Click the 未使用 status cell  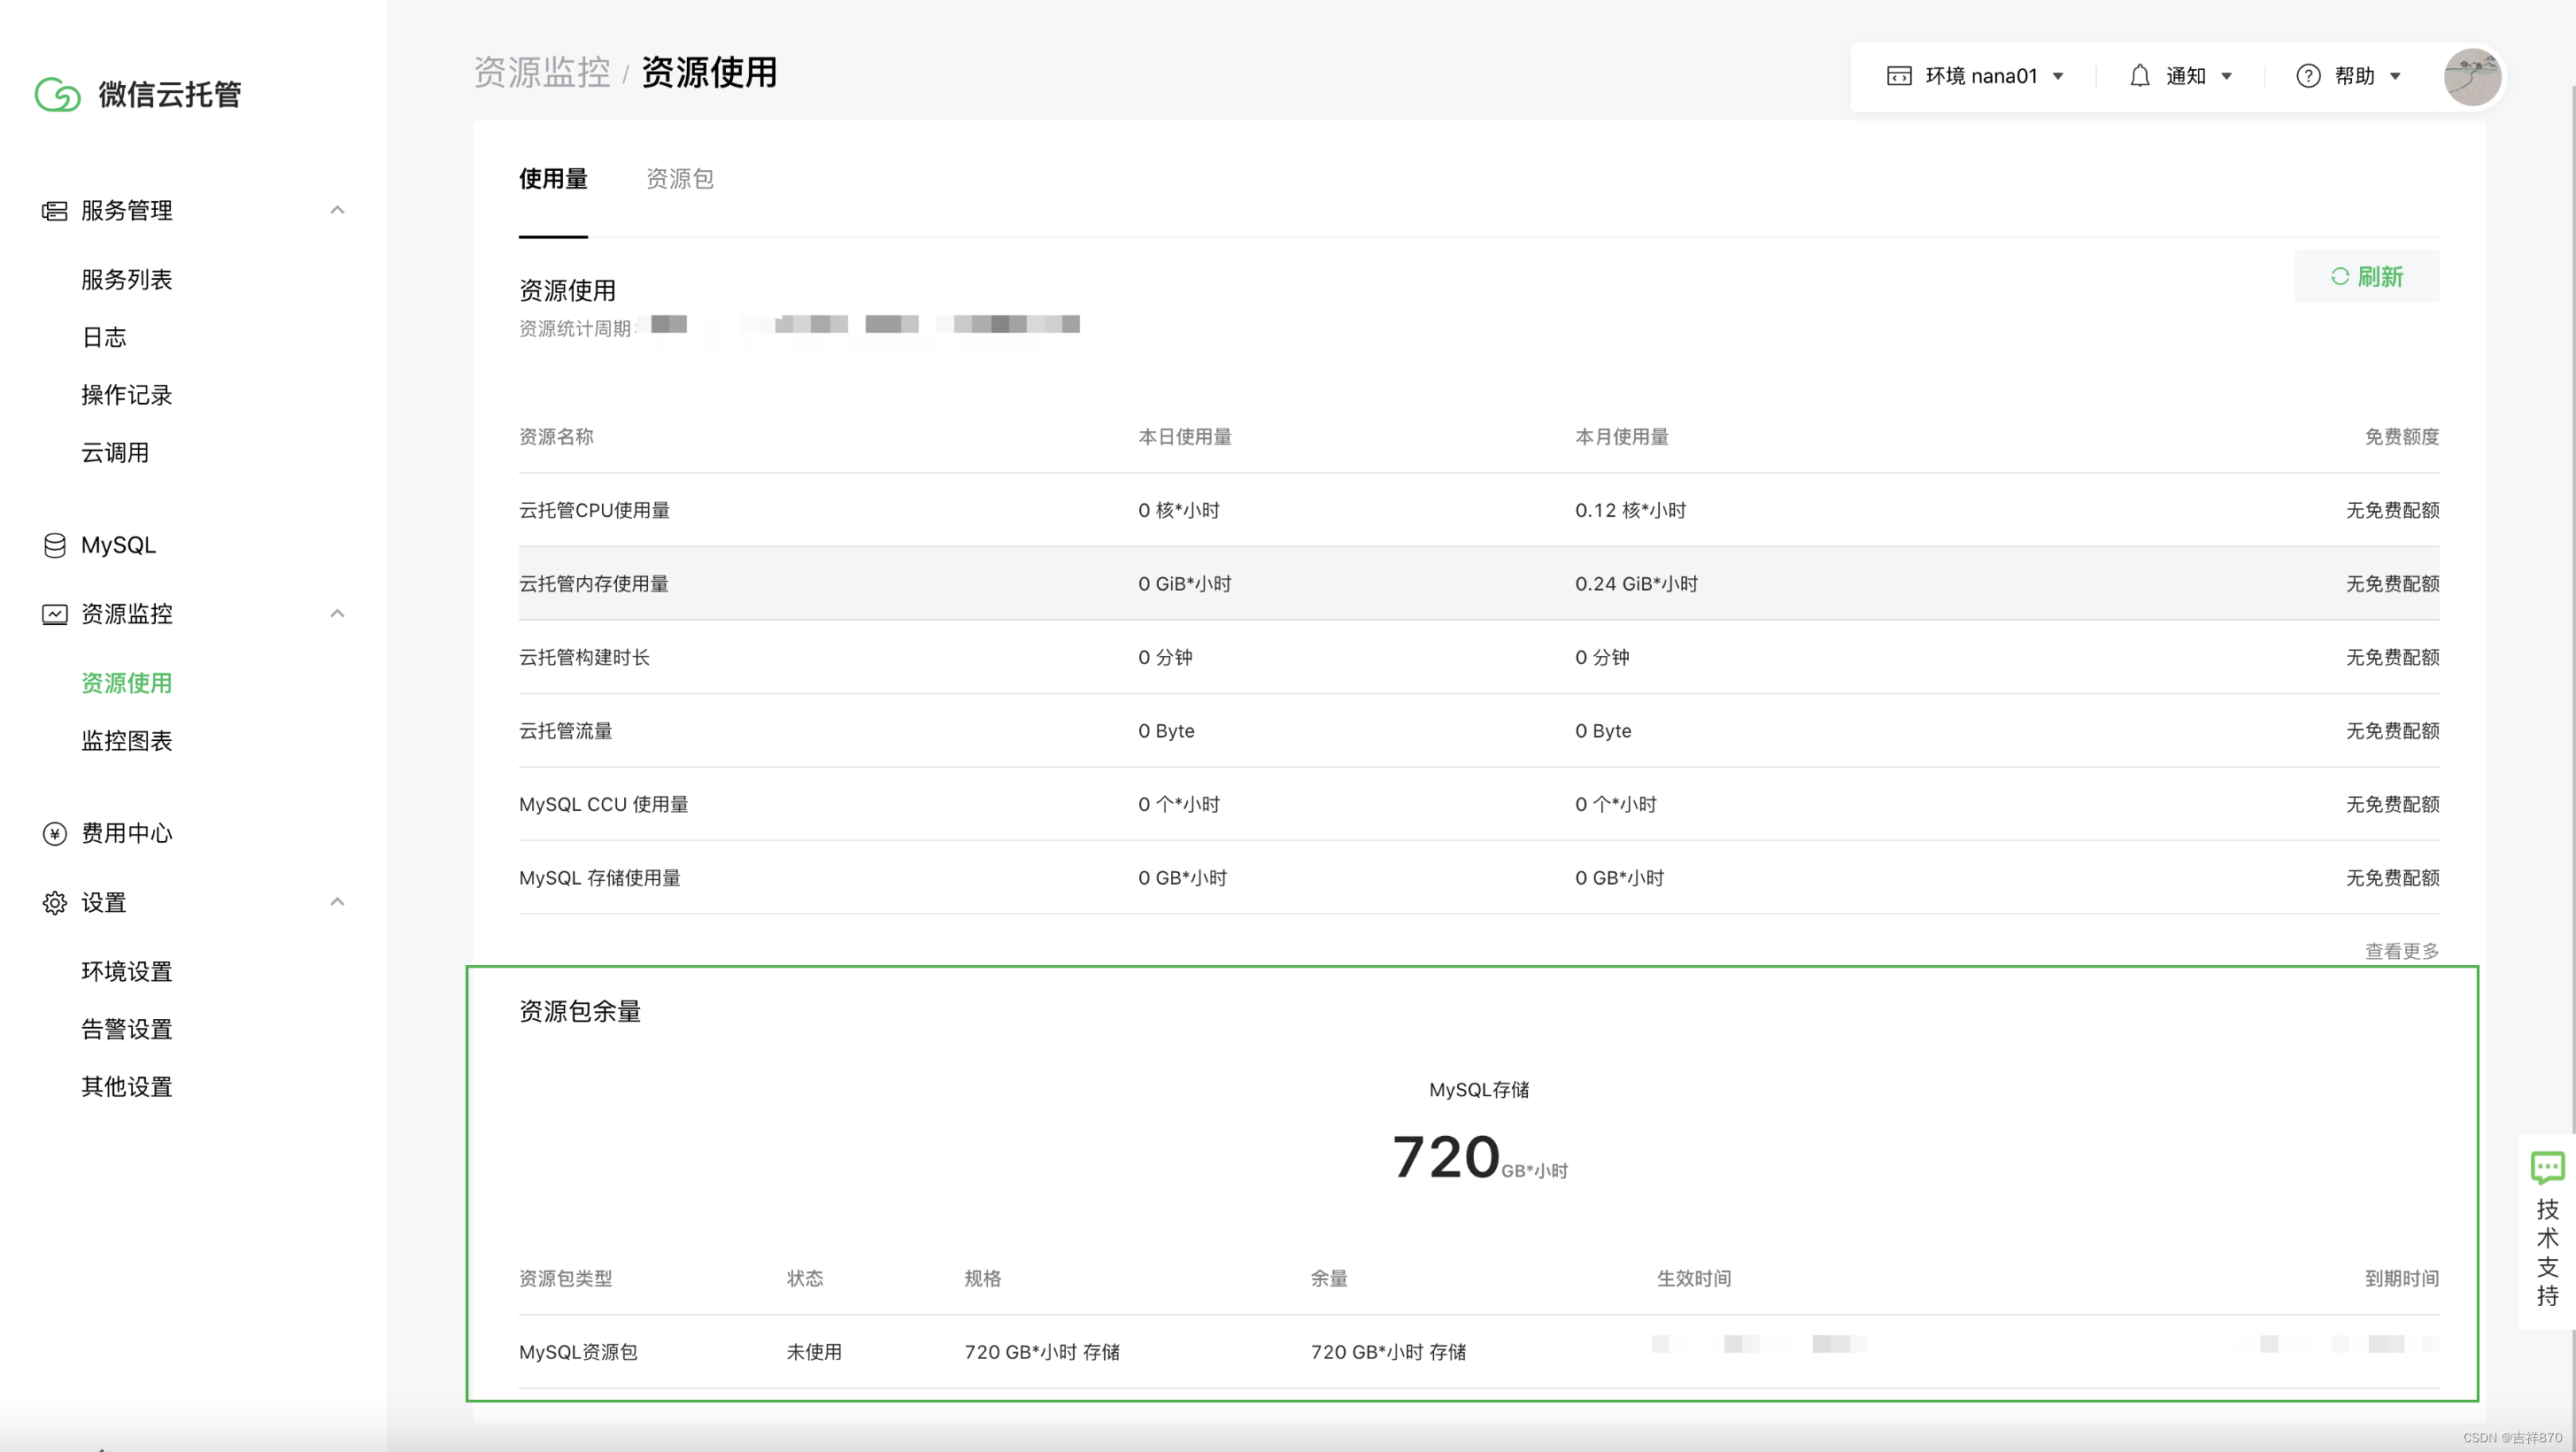pyautogui.click(x=814, y=1352)
